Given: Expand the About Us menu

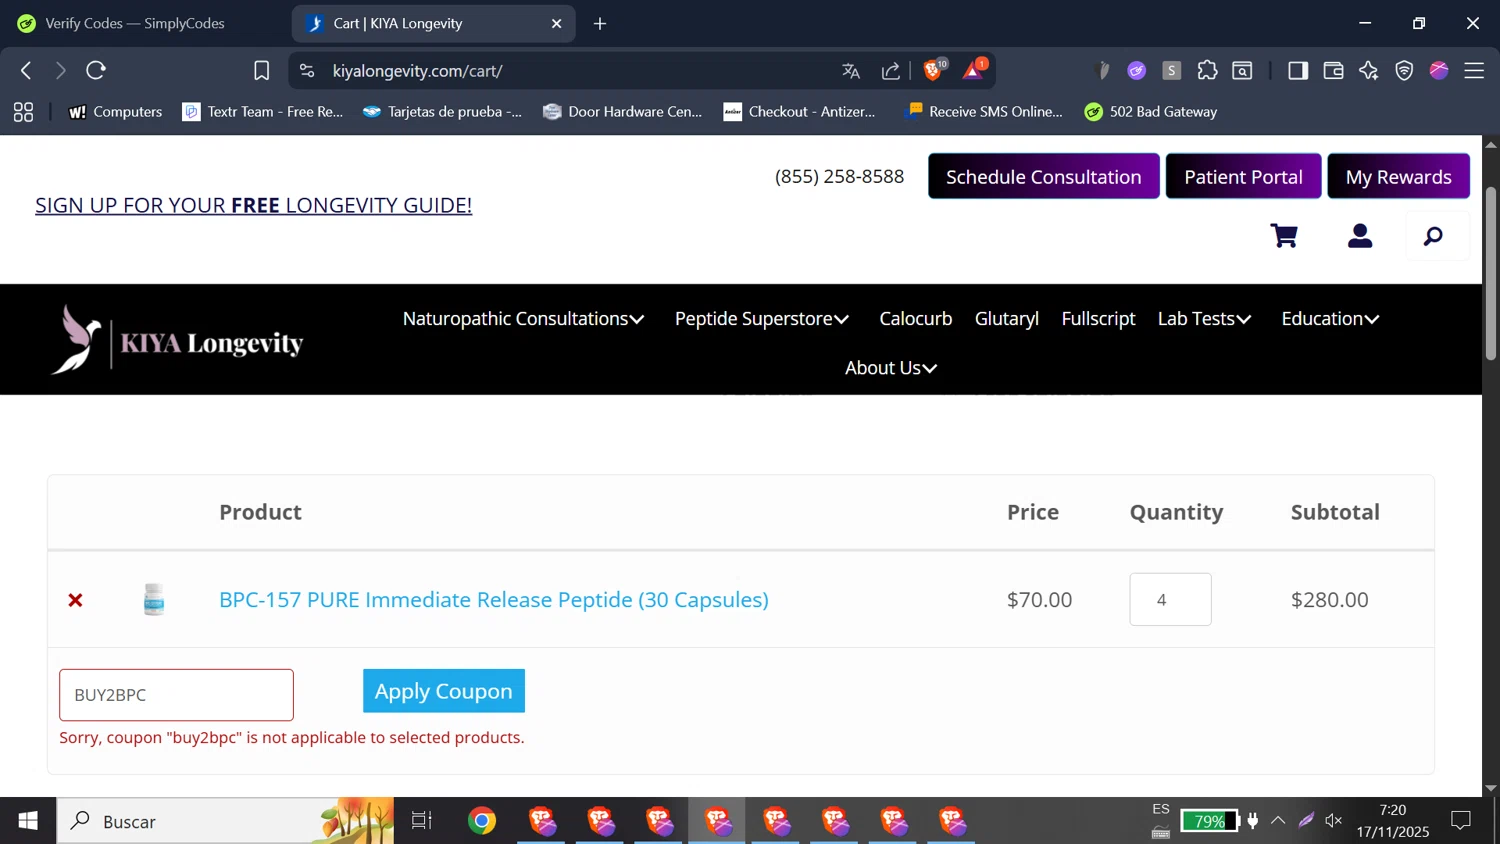Looking at the screenshot, I should 891,368.
